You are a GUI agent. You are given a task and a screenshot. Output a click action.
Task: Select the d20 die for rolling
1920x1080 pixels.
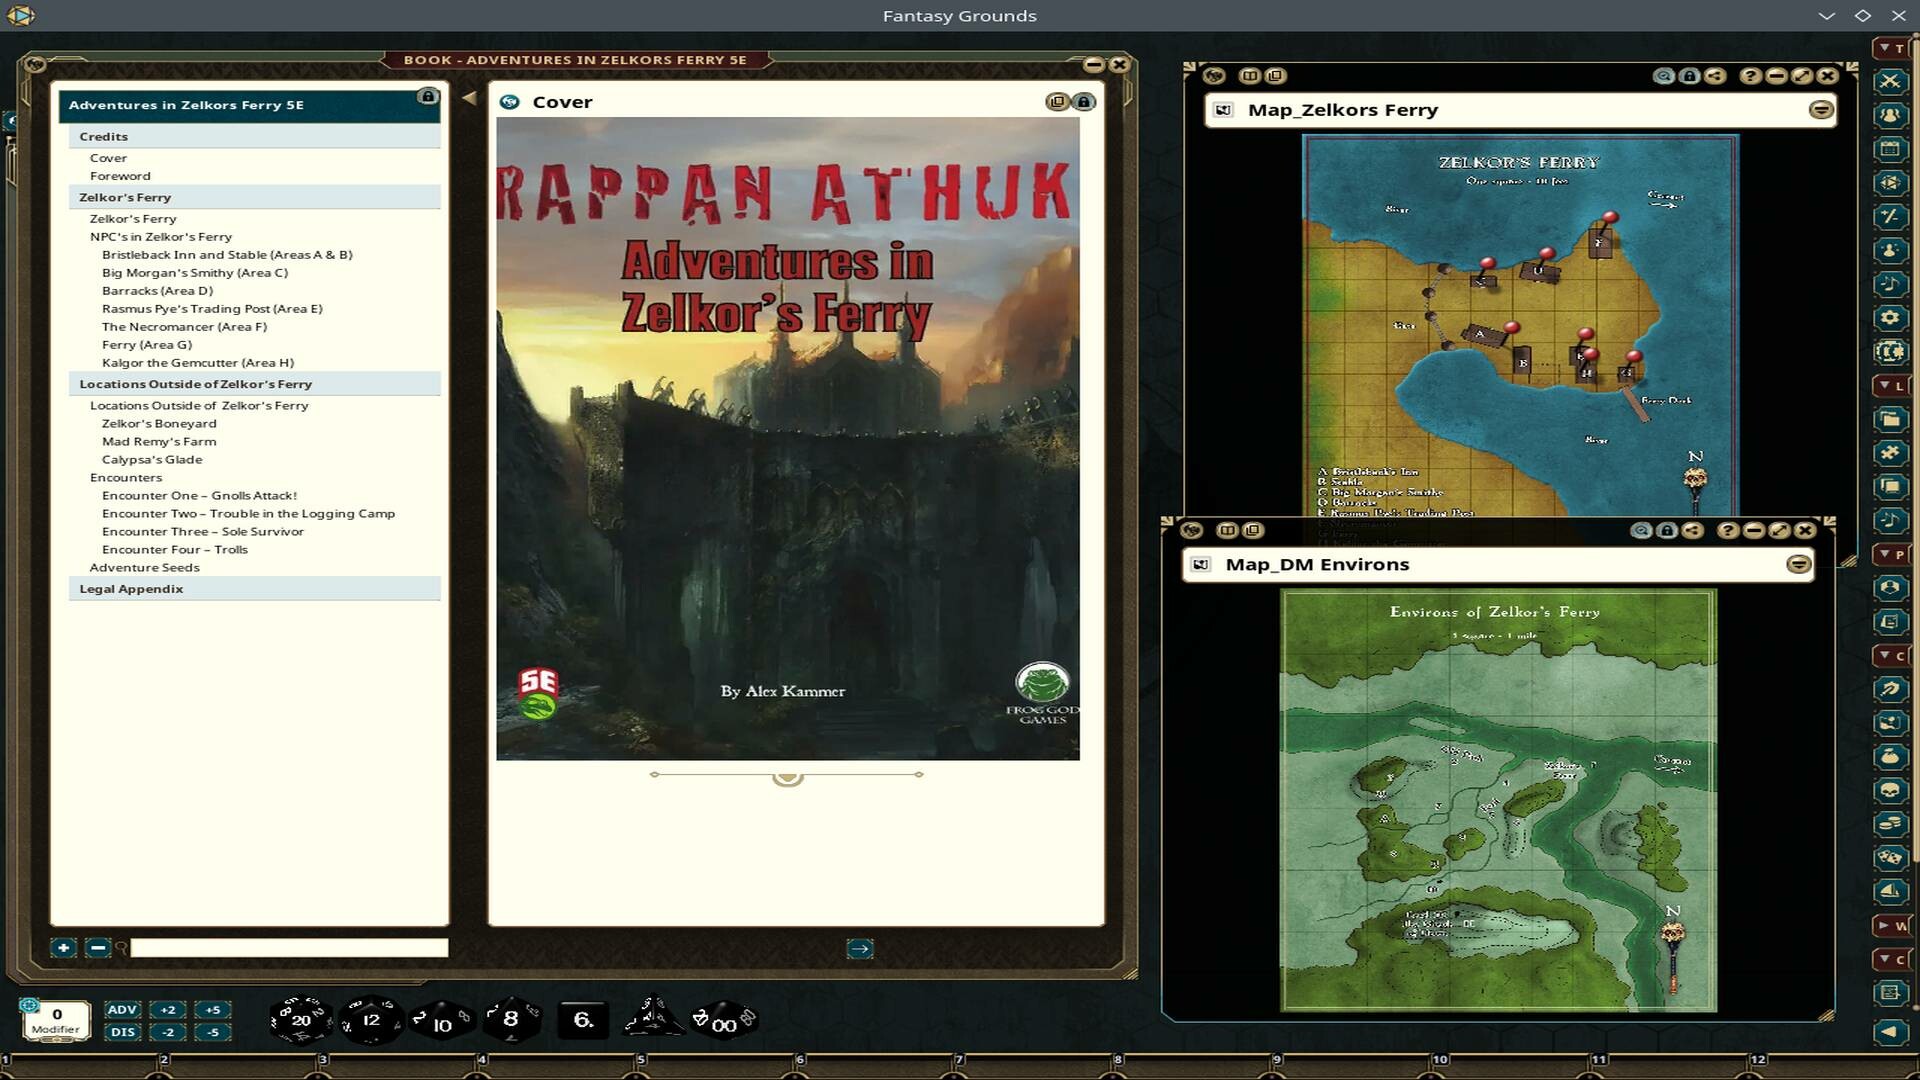click(x=299, y=1019)
